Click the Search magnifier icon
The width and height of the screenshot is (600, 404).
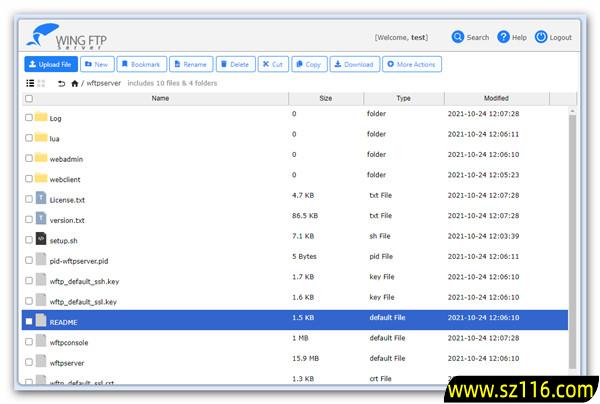458,37
